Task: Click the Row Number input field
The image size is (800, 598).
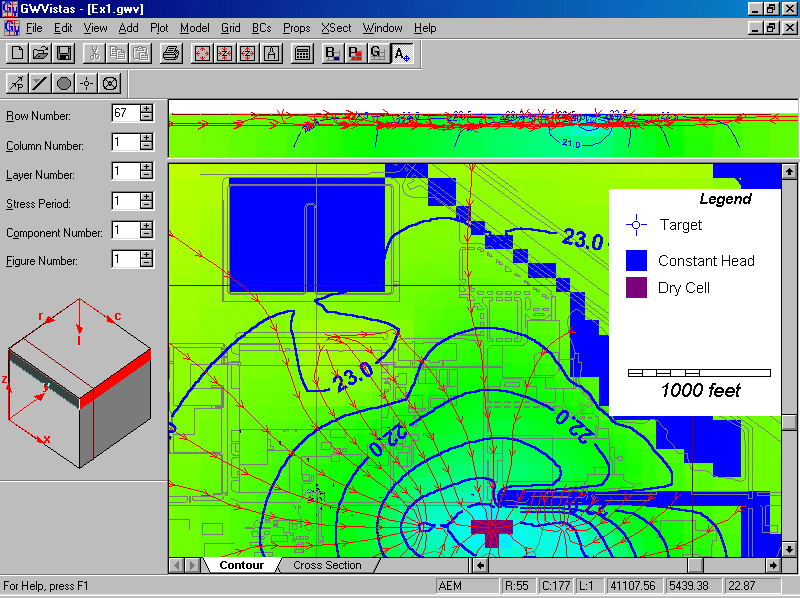Action: click(126, 113)
